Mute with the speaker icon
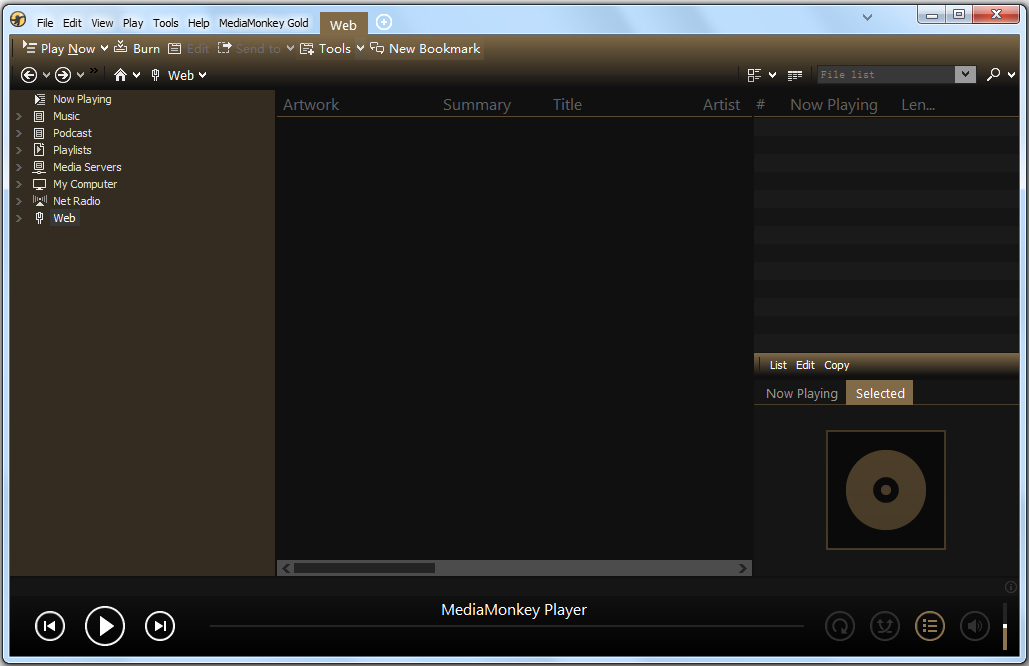 click(975, 626)
